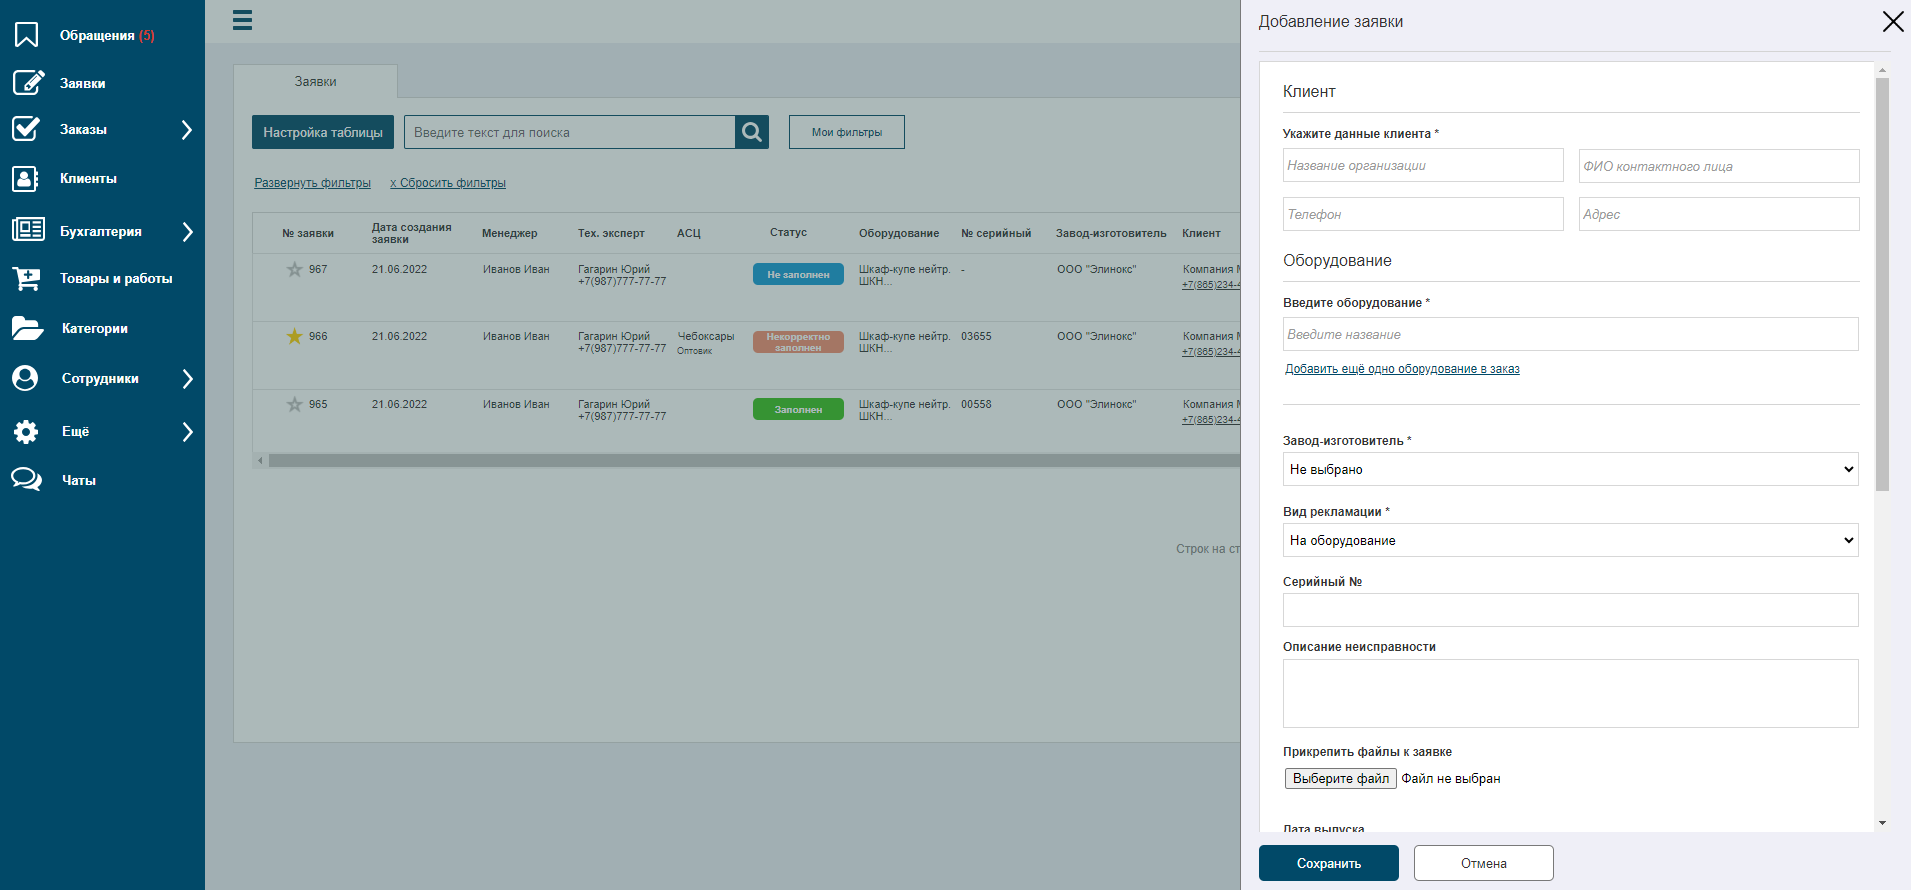Click the magnifier search button
This screenshot has width=1911, height=890.
[x=752, y=132]
